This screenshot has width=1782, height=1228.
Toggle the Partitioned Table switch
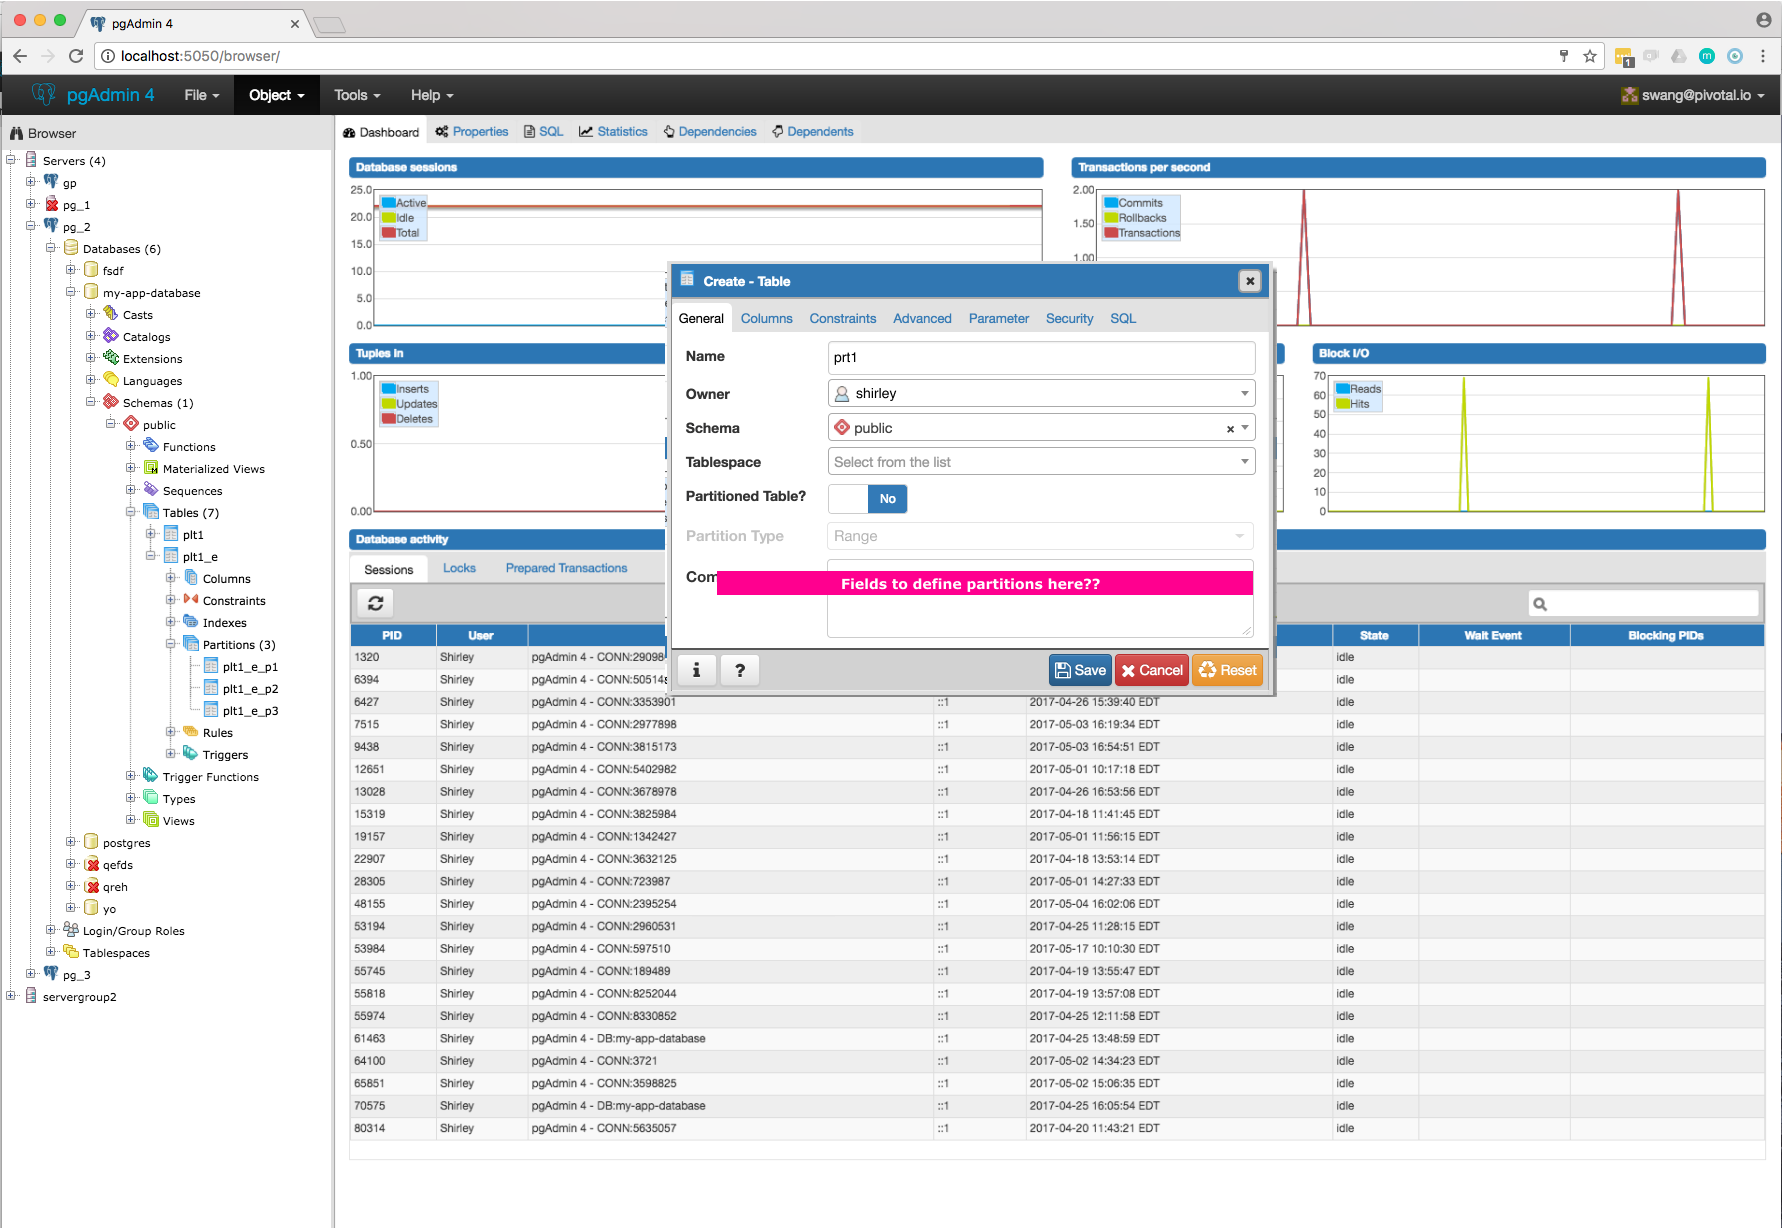[868, 498]
